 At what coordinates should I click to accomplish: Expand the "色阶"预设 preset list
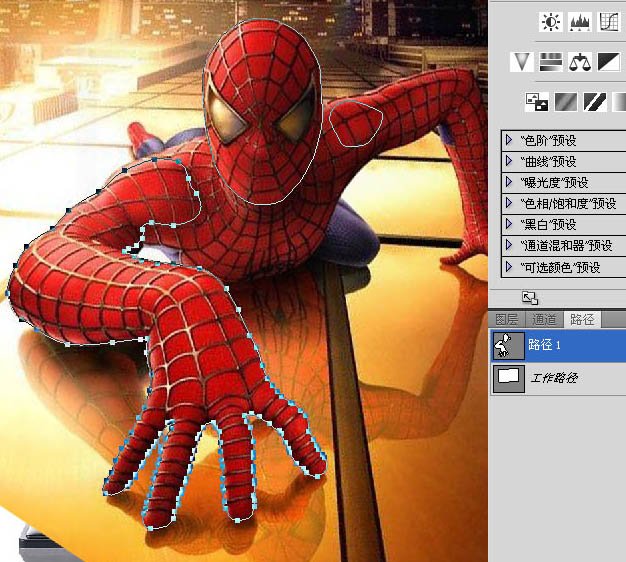click(509, 140)
